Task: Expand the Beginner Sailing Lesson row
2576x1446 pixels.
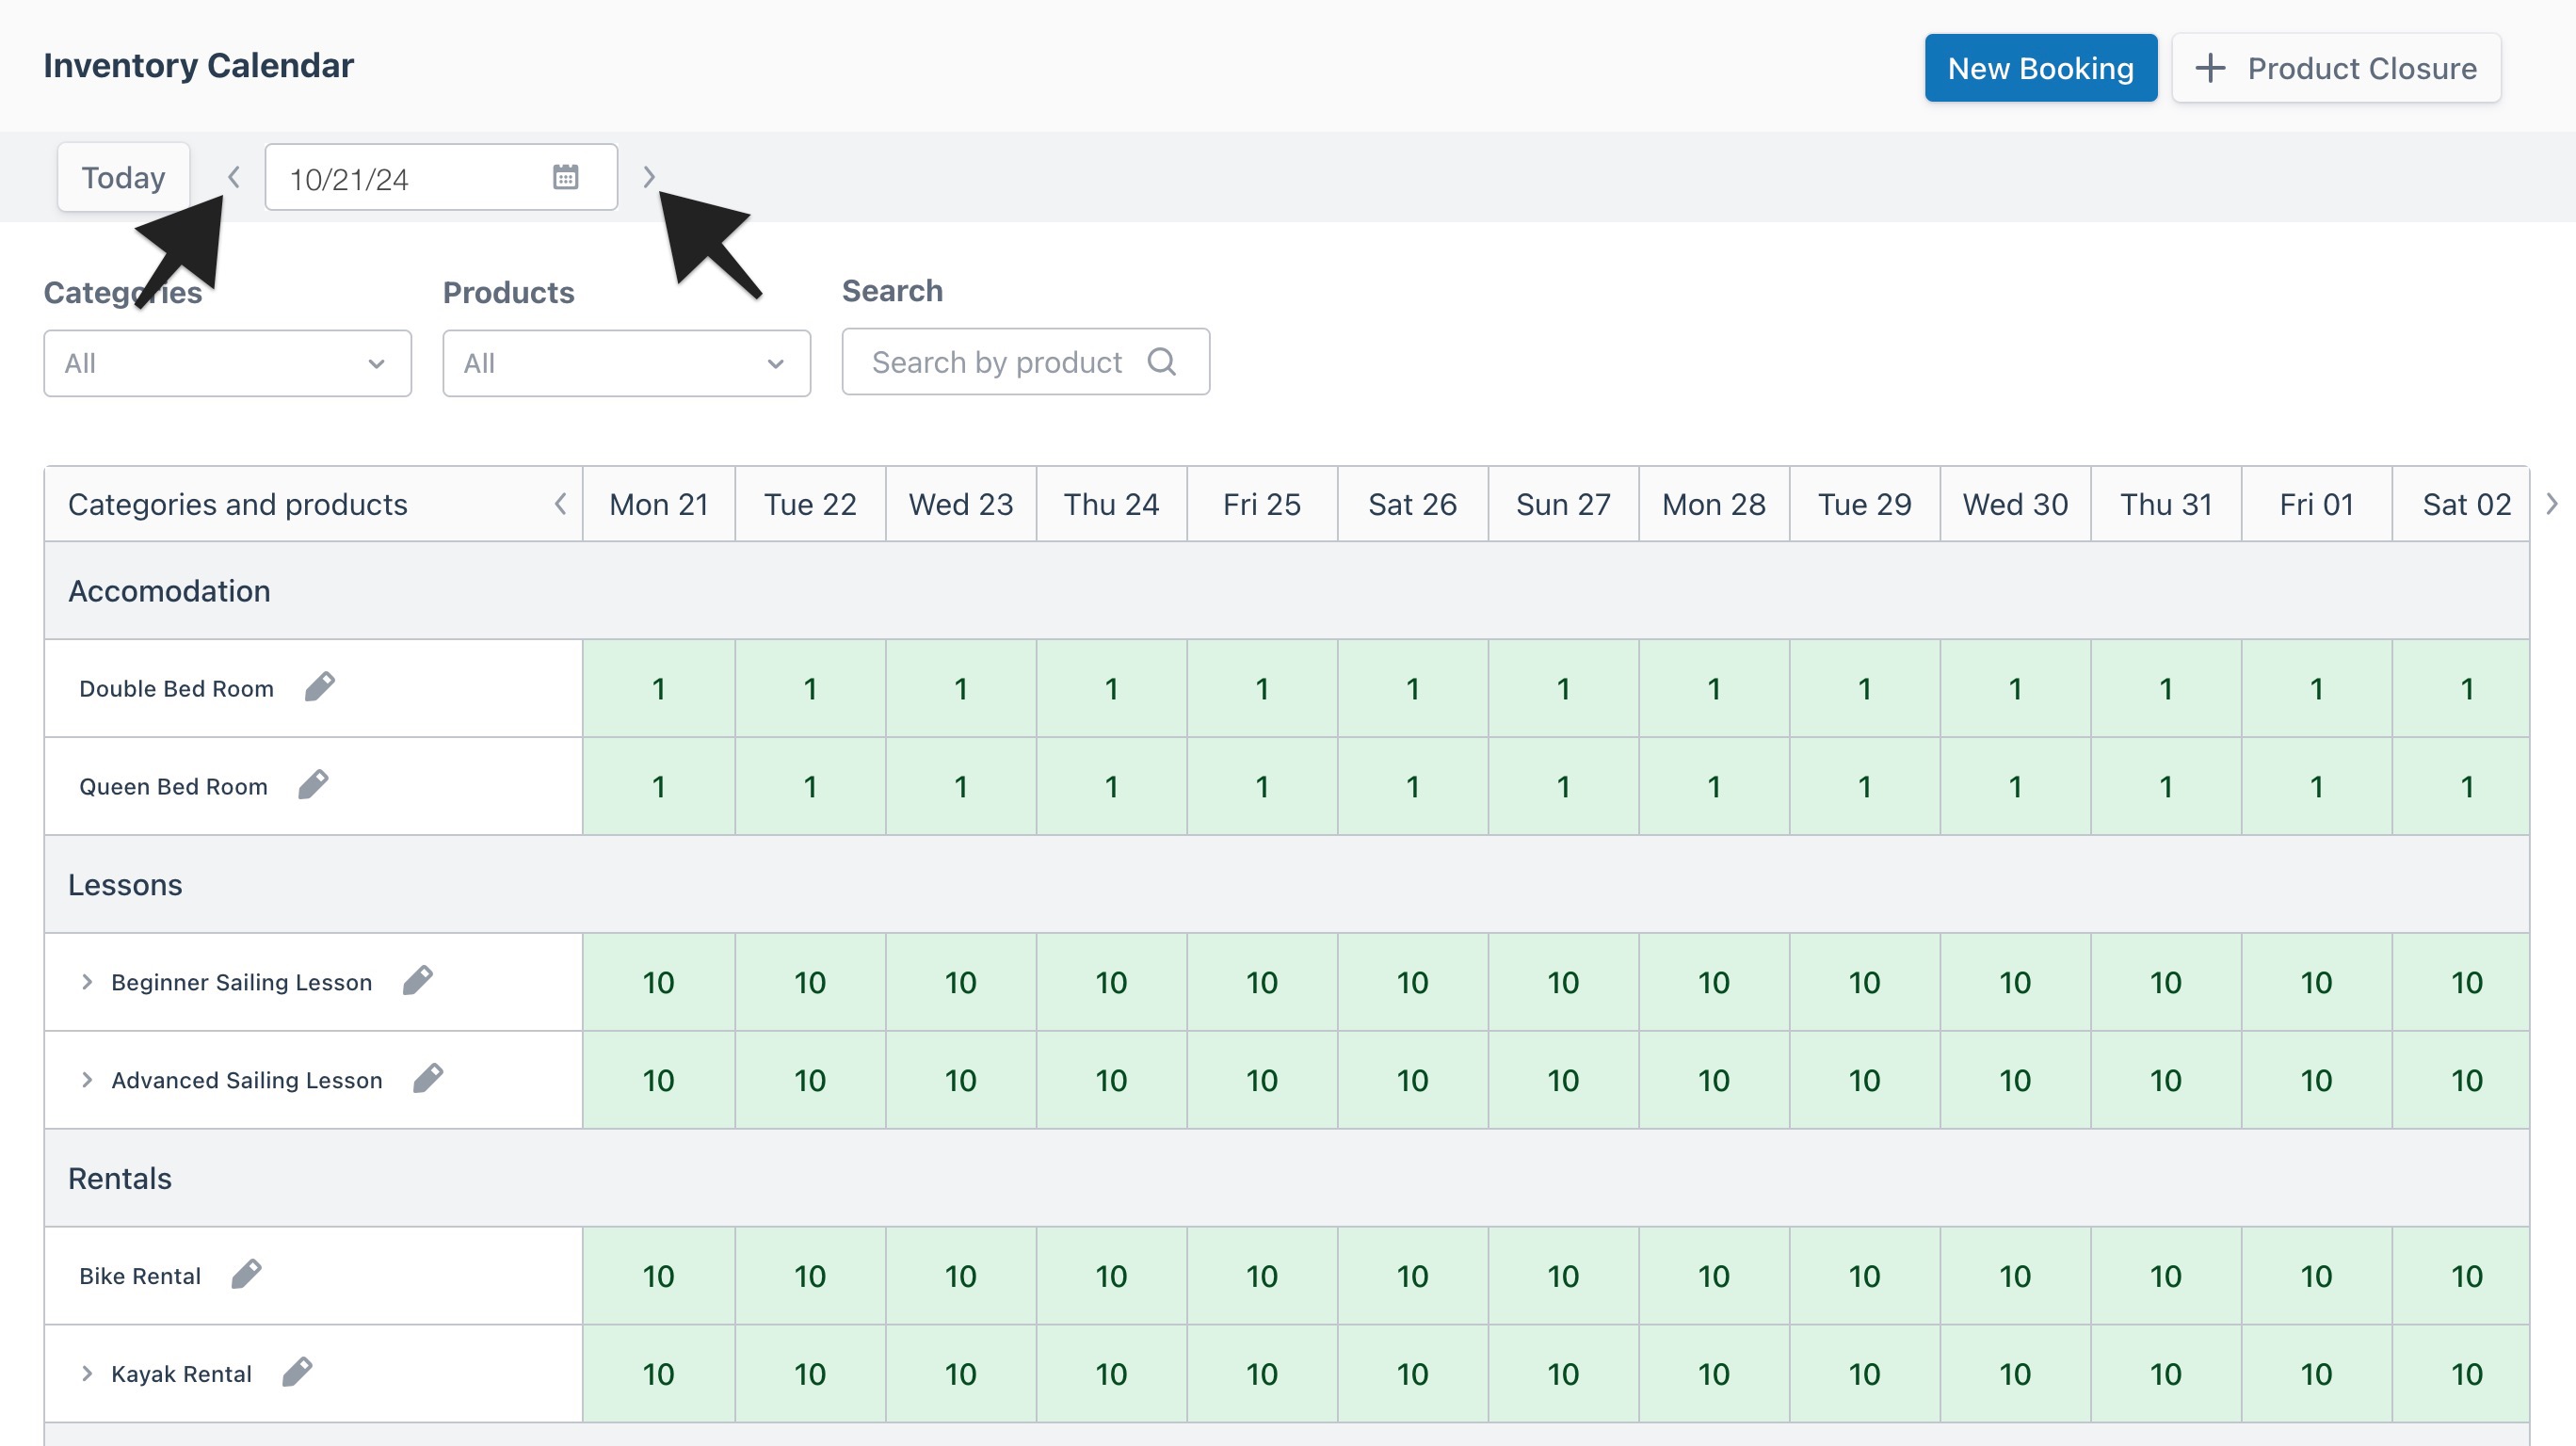Action: click(x=87, y=982)
